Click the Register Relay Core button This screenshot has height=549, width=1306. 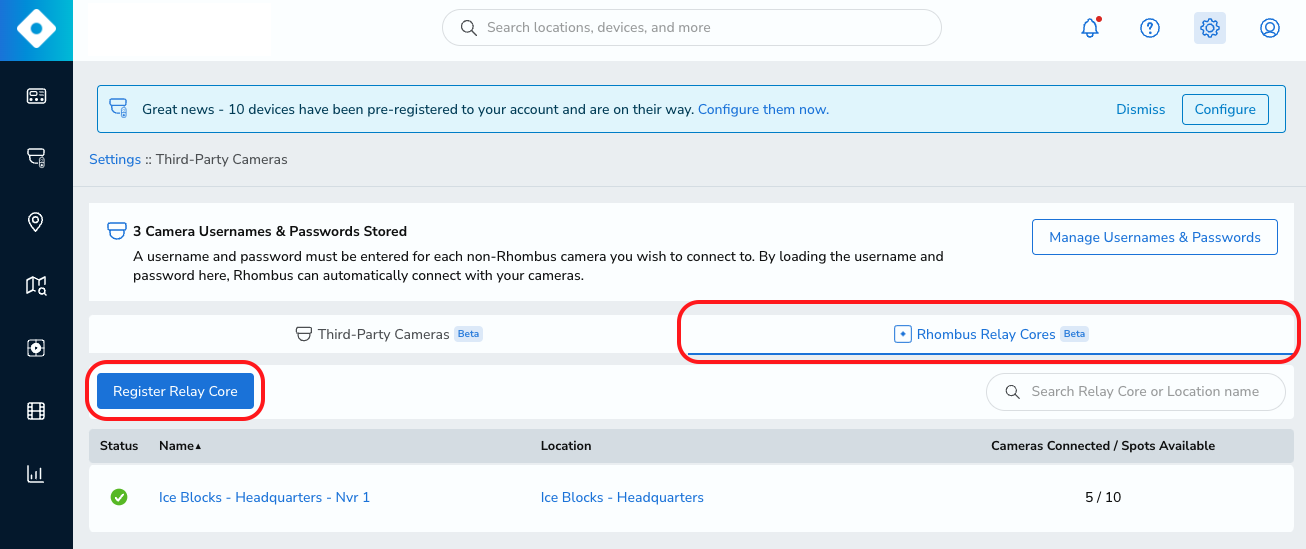pos(175,391)
